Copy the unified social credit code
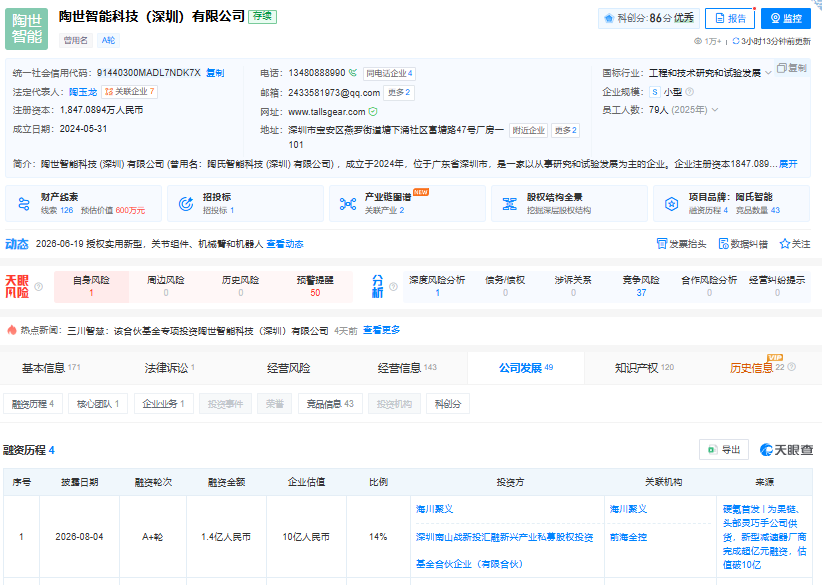The width and height of the screenshot is (822, 585). tap(215, 73)
